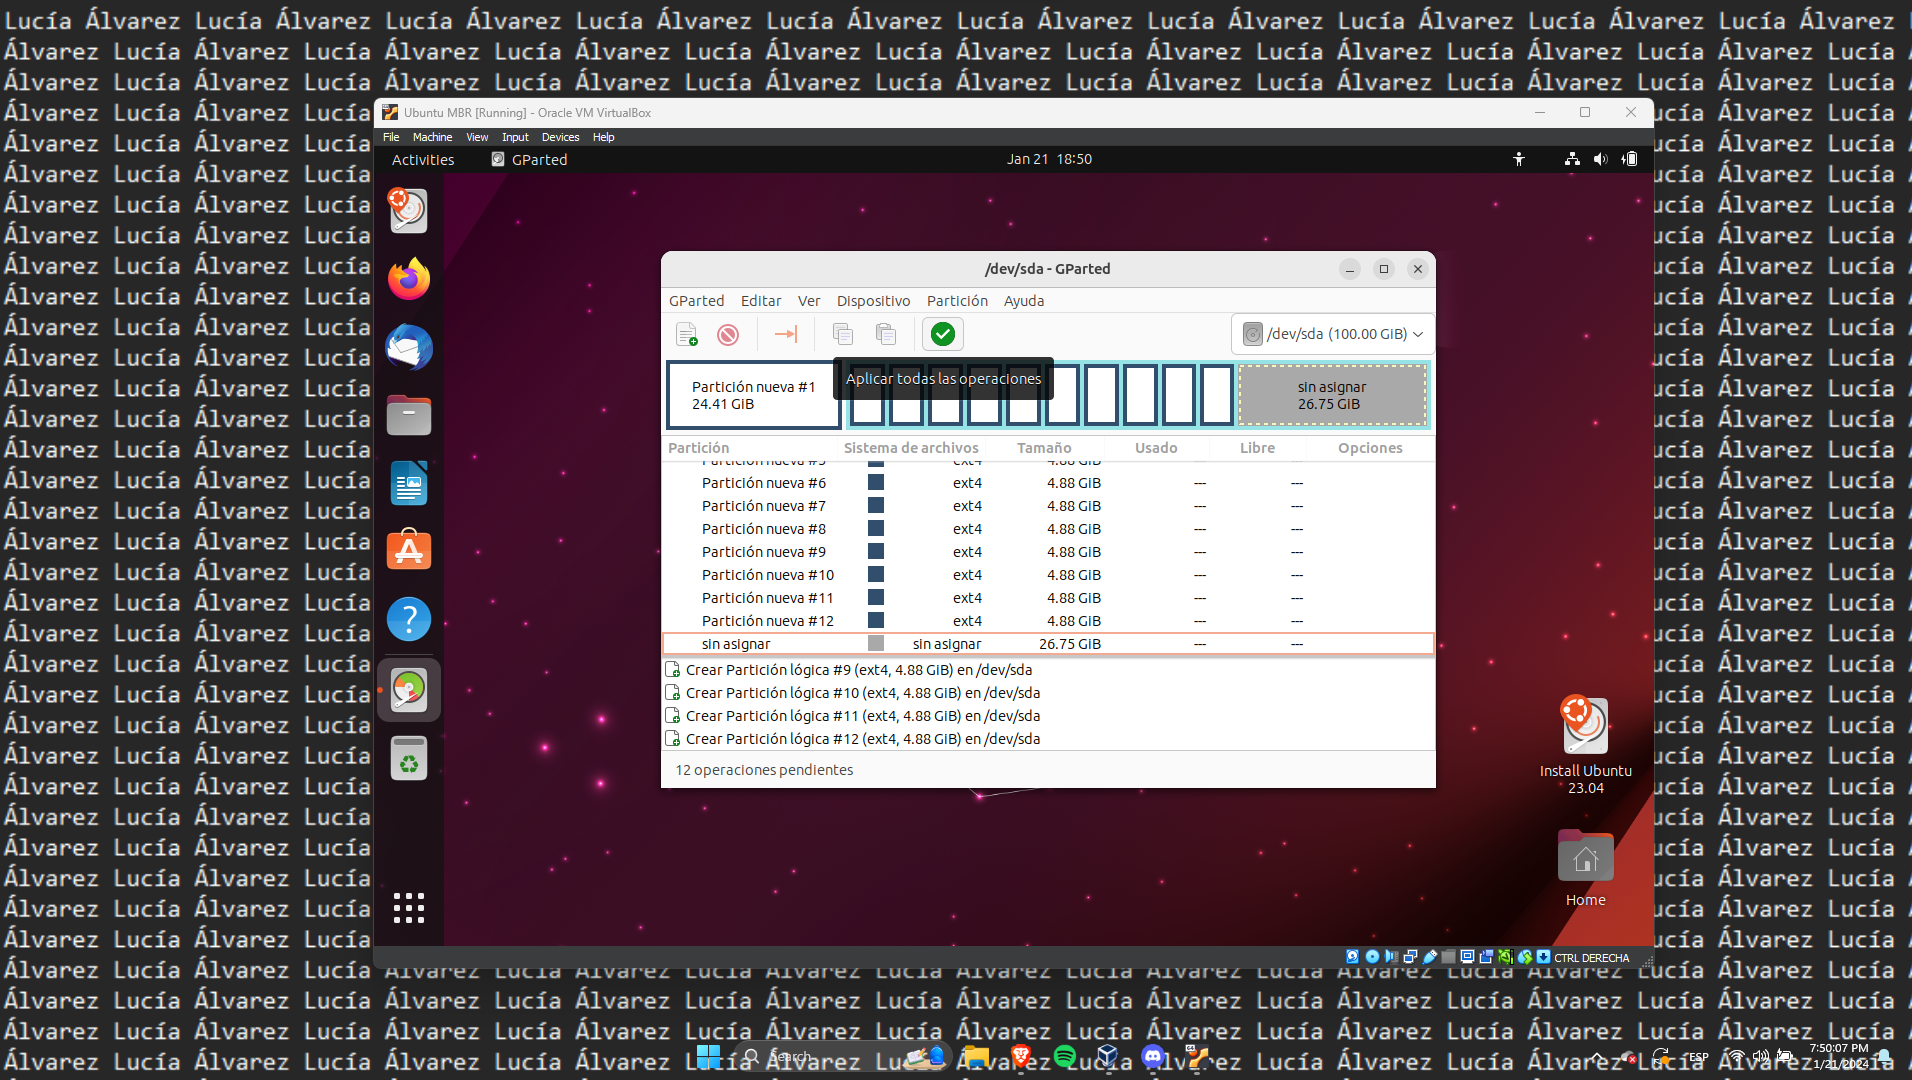Click the paste partition toolbar icon
1912x1080 pixels.
pos(885,334)
